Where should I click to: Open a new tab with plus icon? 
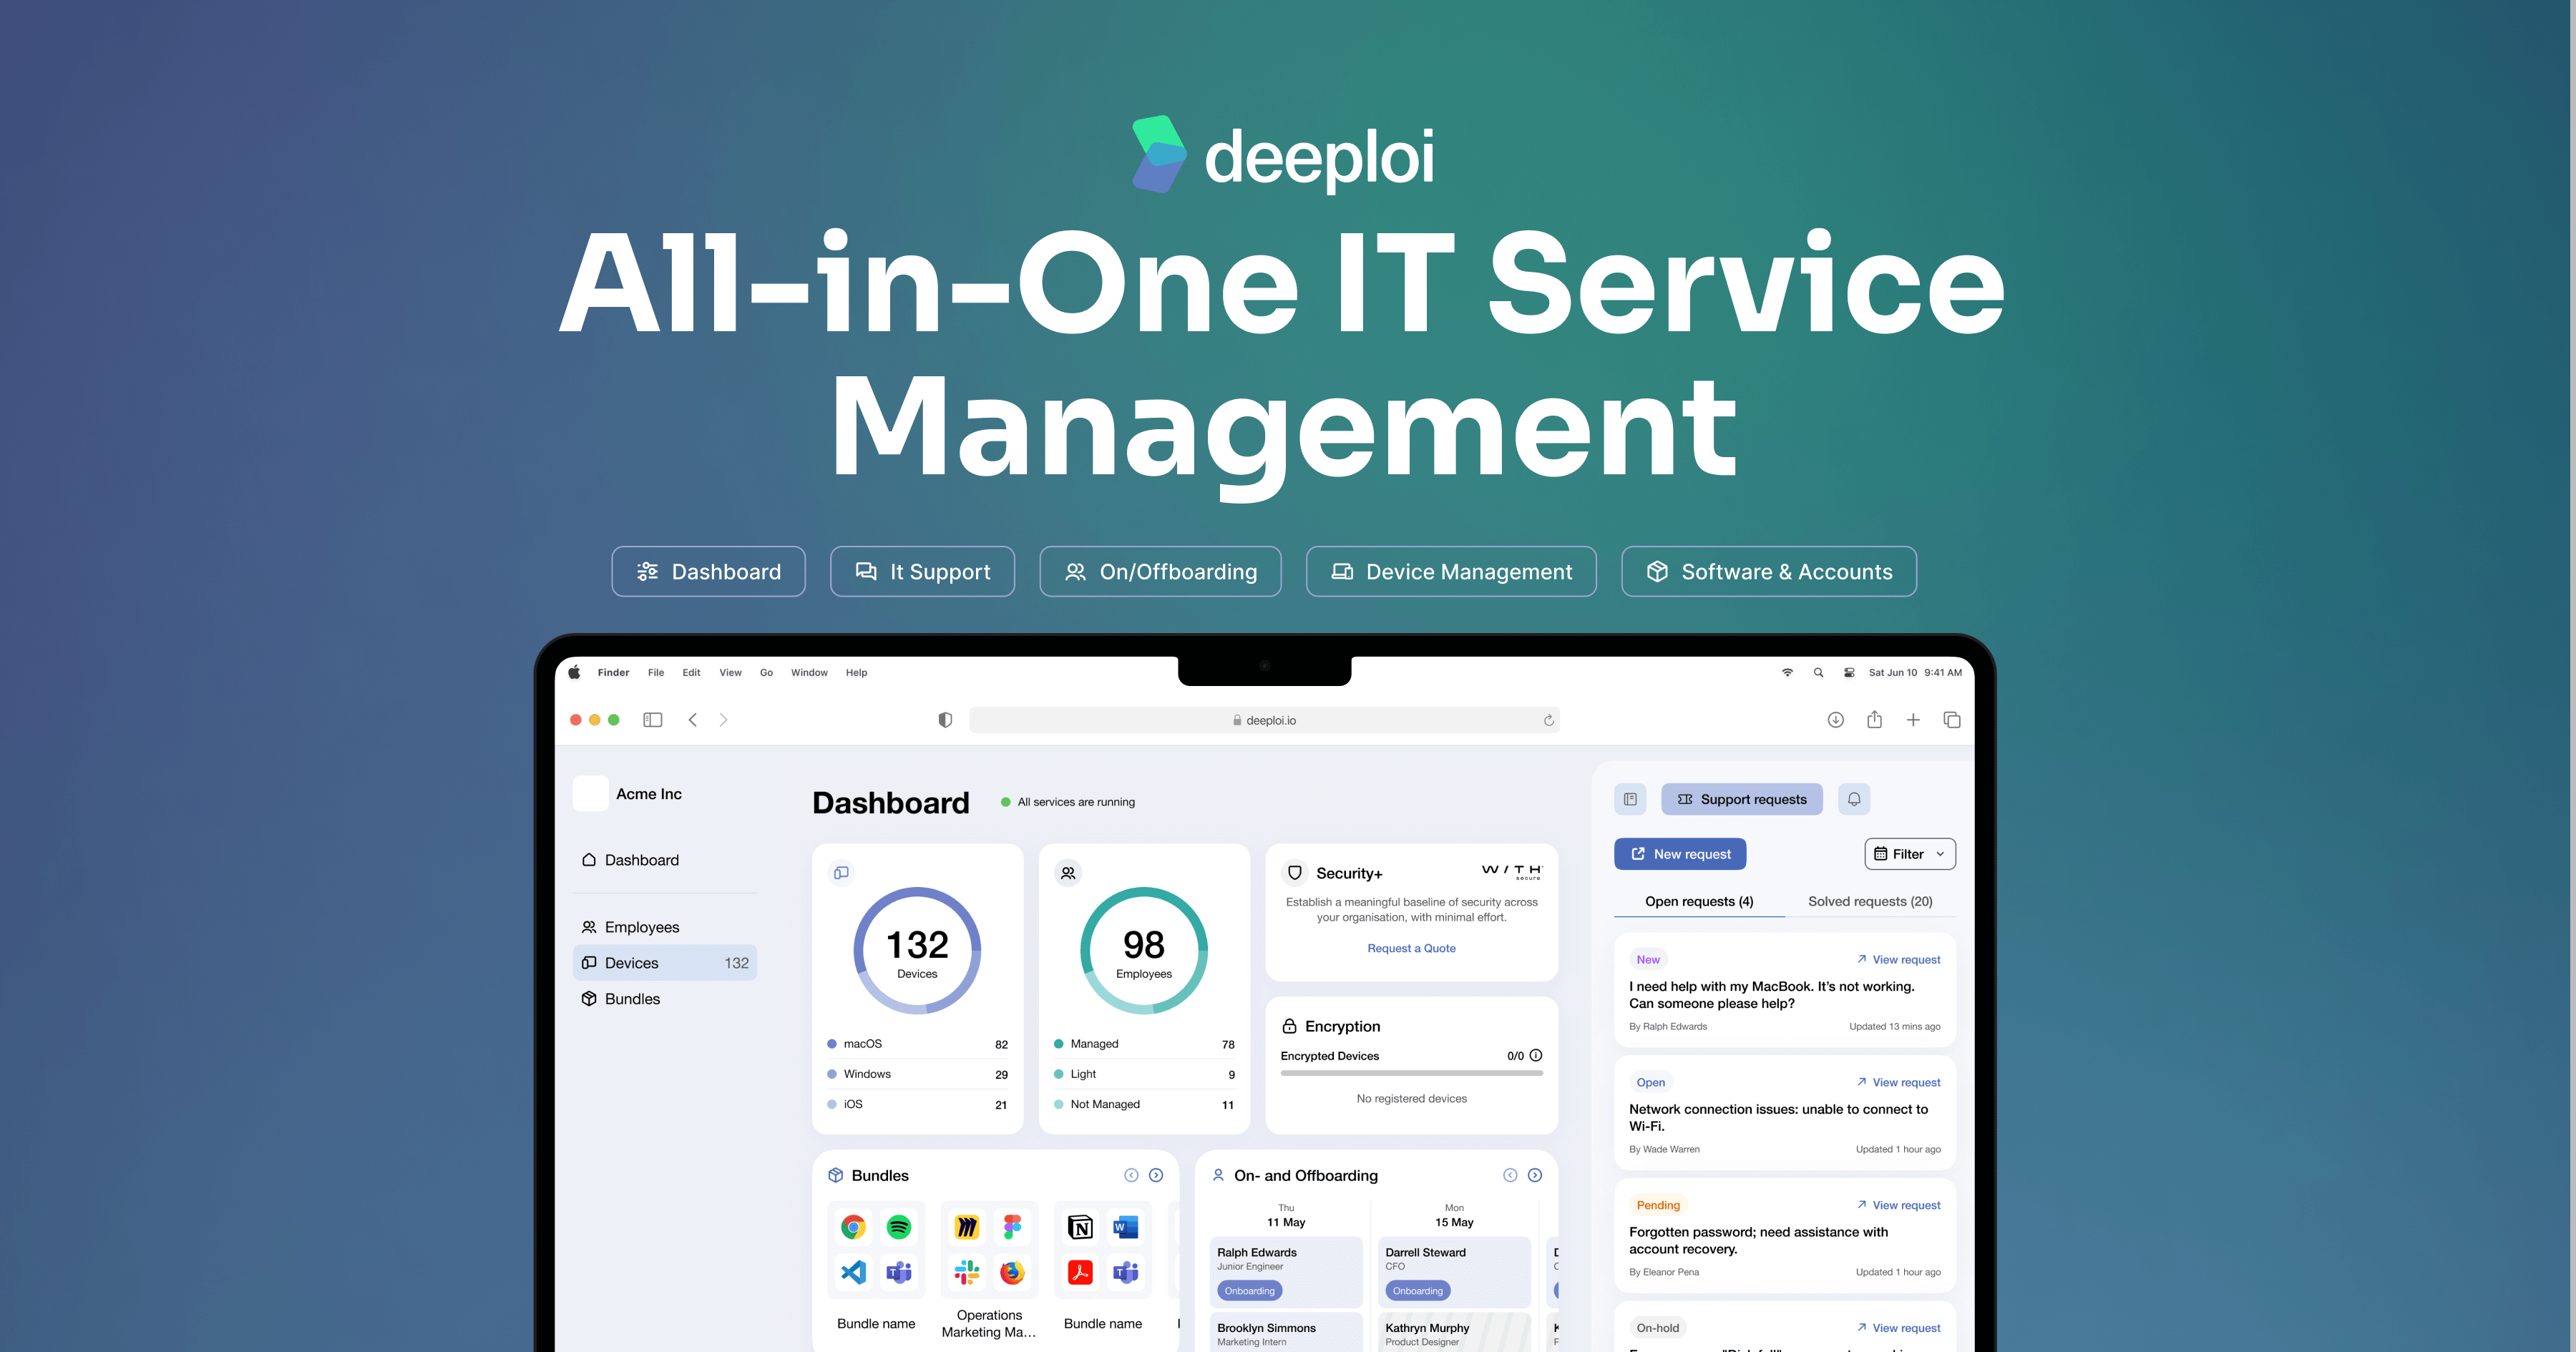1912,720
